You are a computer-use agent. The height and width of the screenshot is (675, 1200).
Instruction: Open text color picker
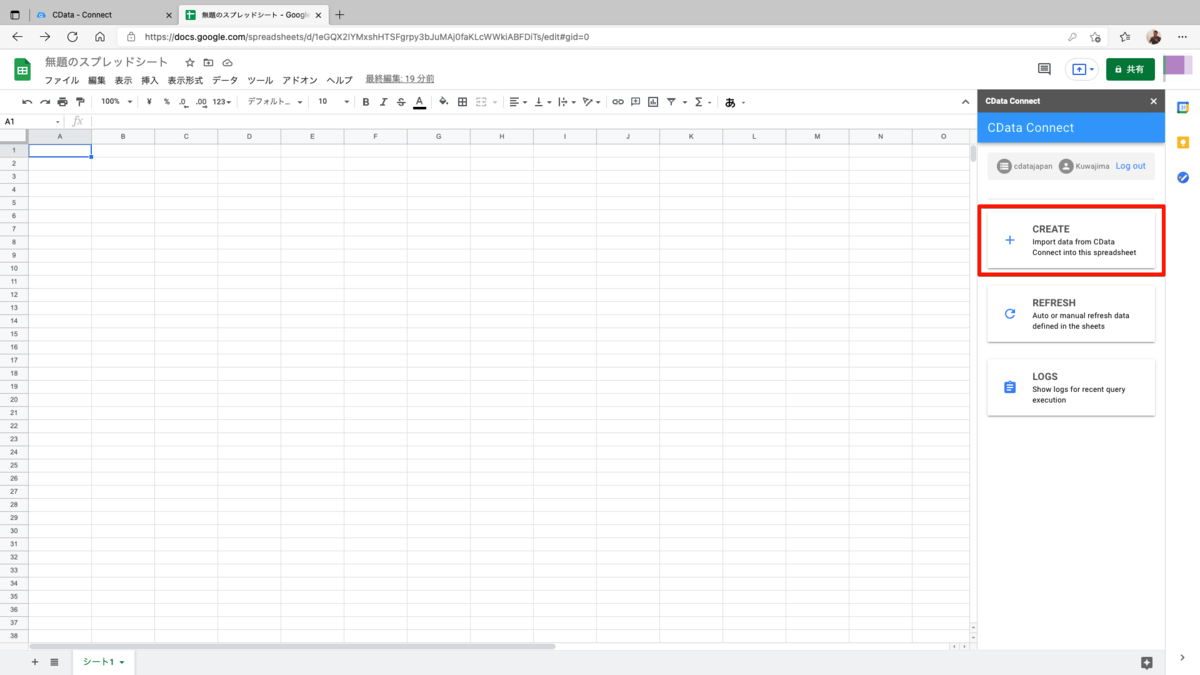pyautogui.click(x=419, y=102)
